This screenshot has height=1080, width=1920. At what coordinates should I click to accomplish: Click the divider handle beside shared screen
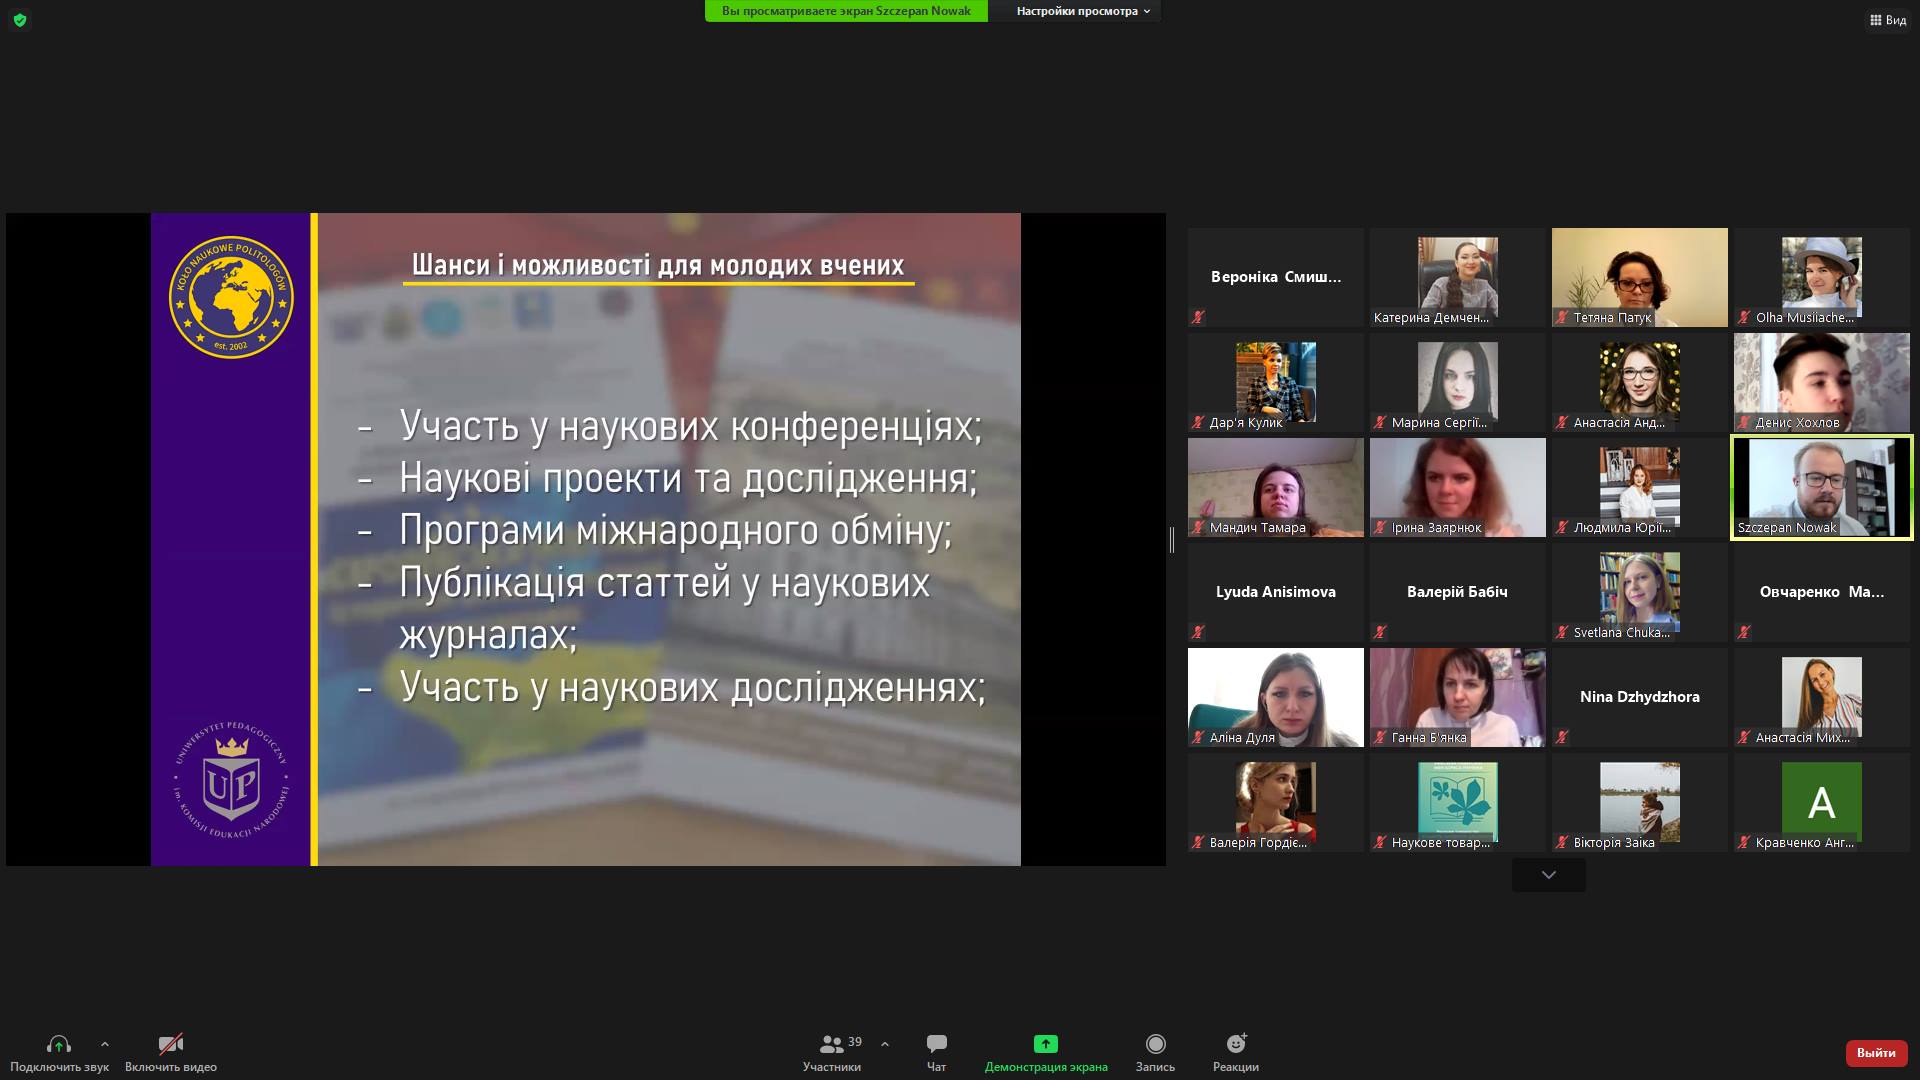point(1172,539)
